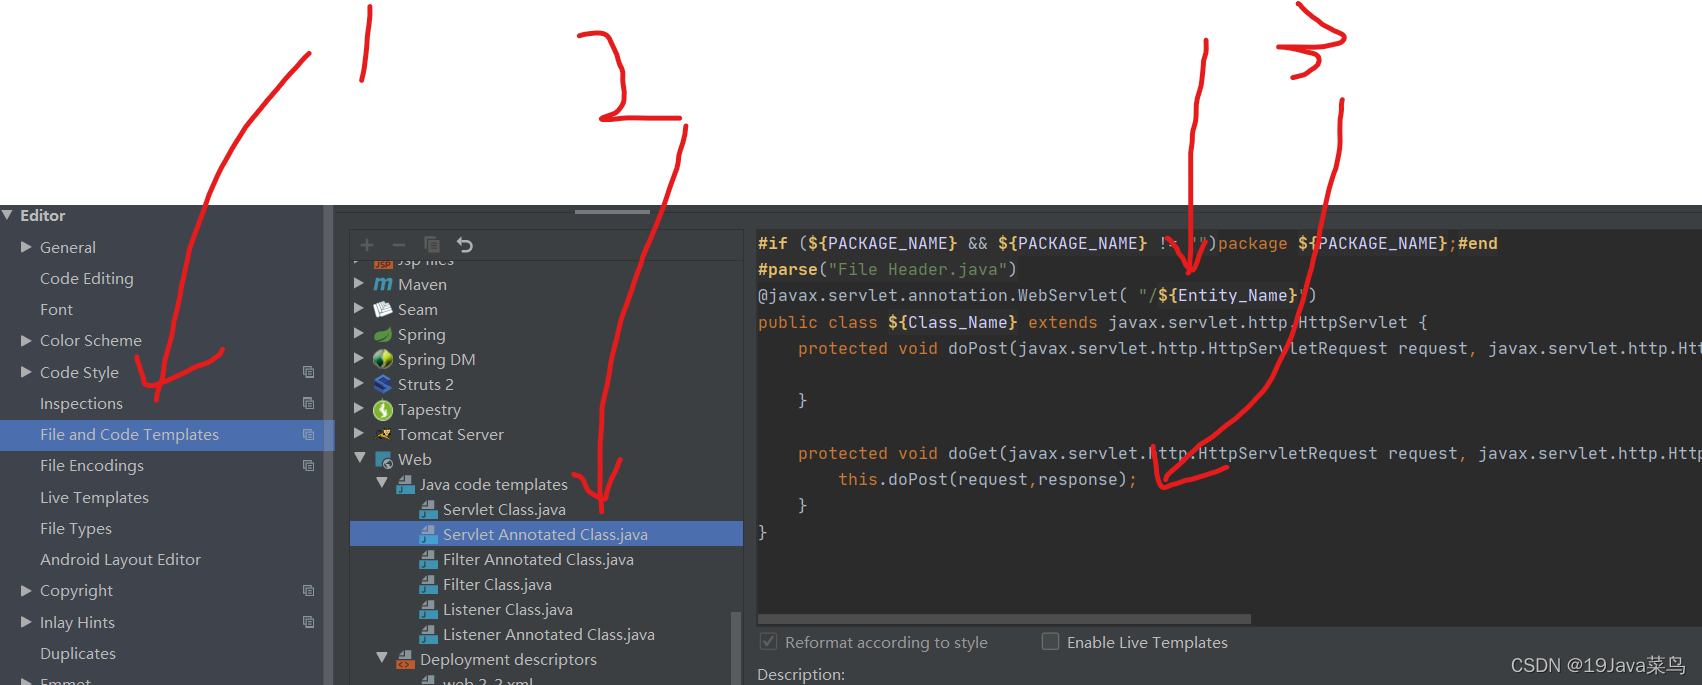The image size is (1702, 685).
Task: Click the Listener Annotated Class.java file icon
Action: click(428, 635)
